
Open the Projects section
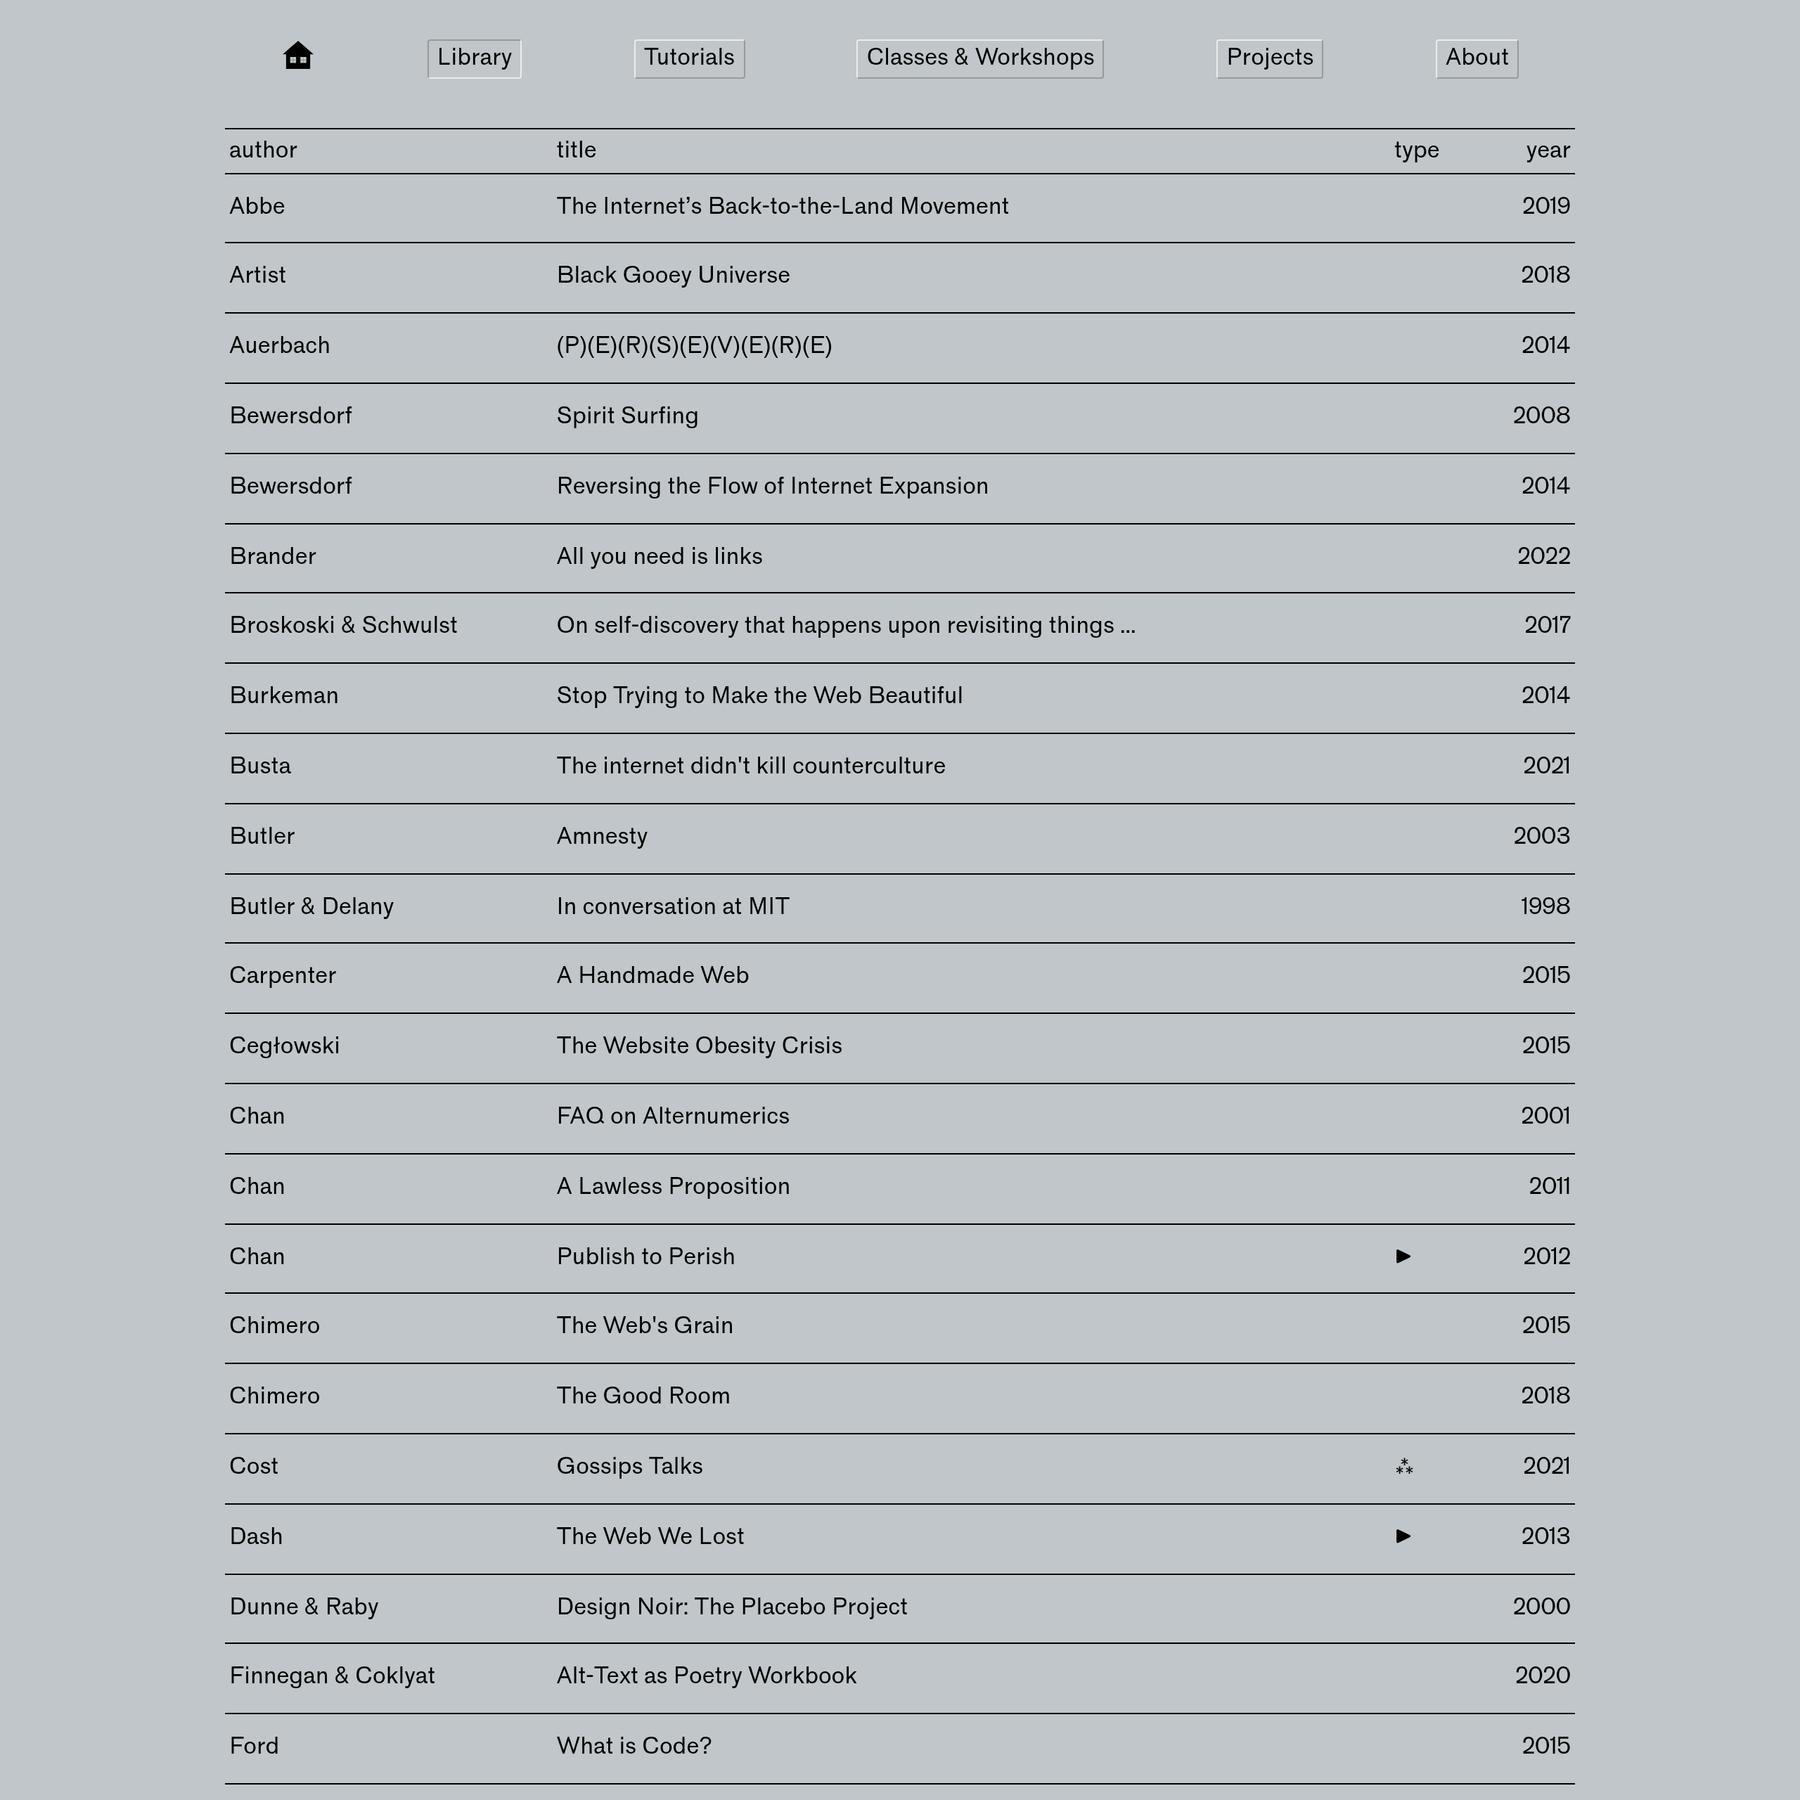[1268, 57]
